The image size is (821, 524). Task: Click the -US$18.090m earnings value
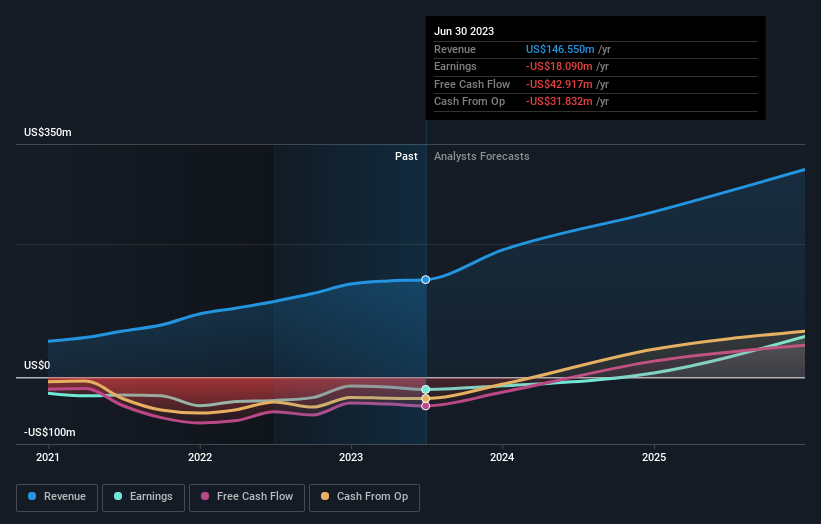click(559, 66)
